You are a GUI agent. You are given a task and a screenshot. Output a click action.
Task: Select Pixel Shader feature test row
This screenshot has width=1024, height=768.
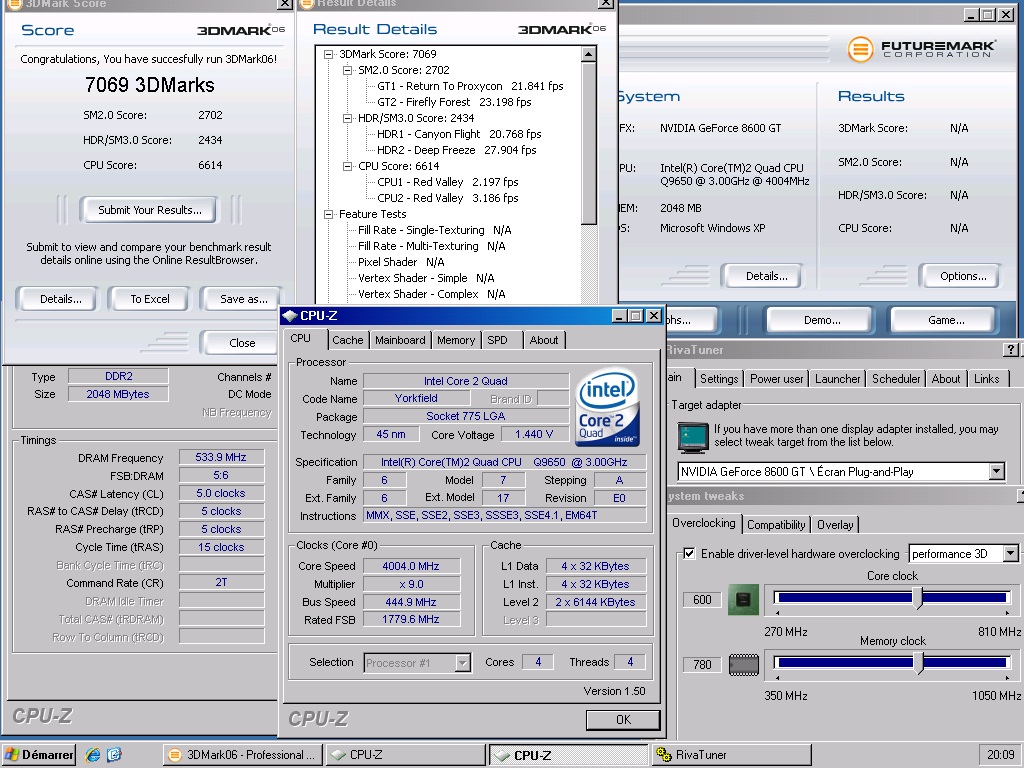tap(400, 262)
